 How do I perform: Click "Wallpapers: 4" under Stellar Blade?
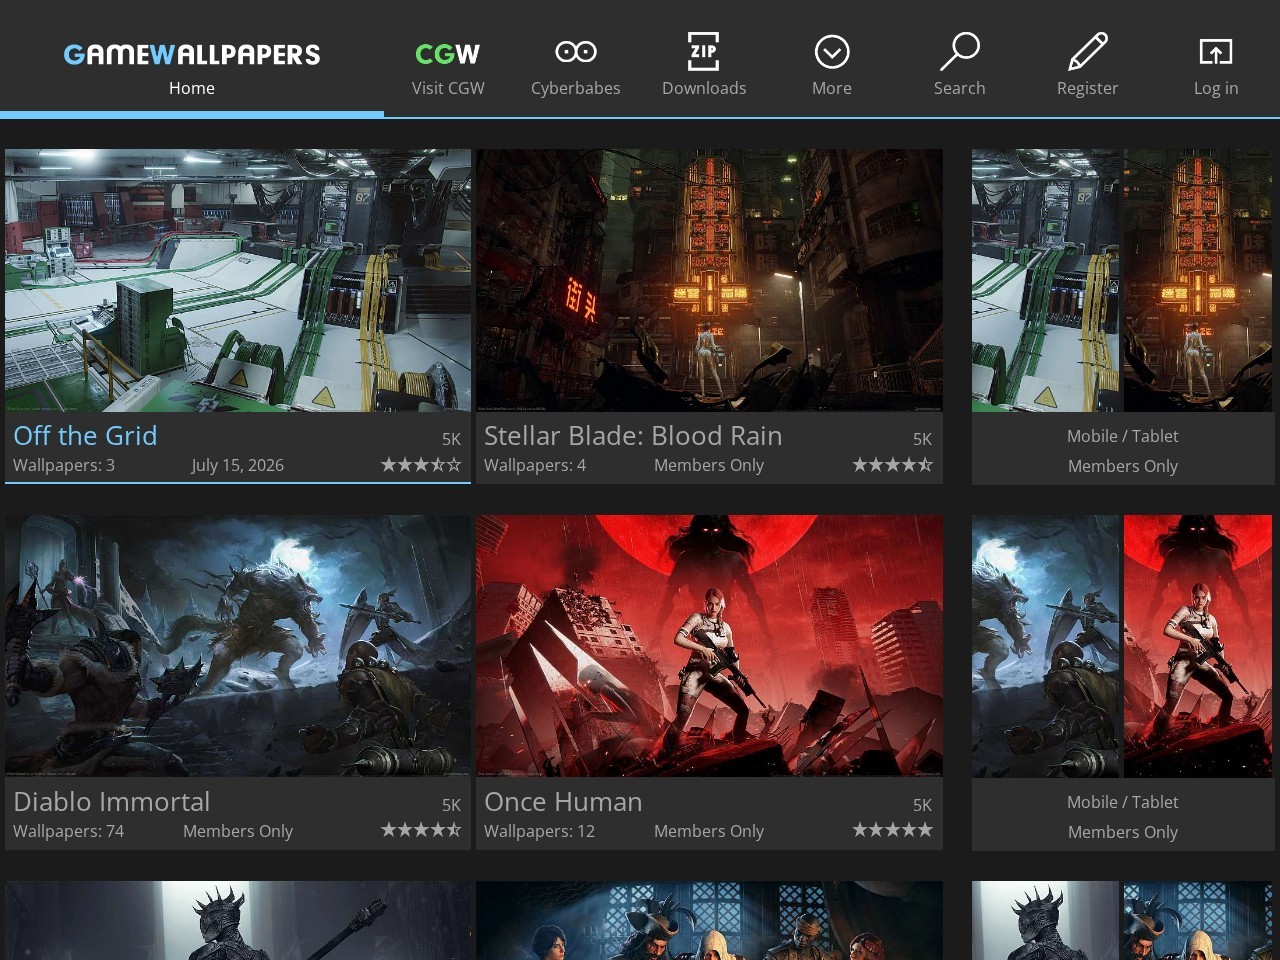click(x=535, y=465)
